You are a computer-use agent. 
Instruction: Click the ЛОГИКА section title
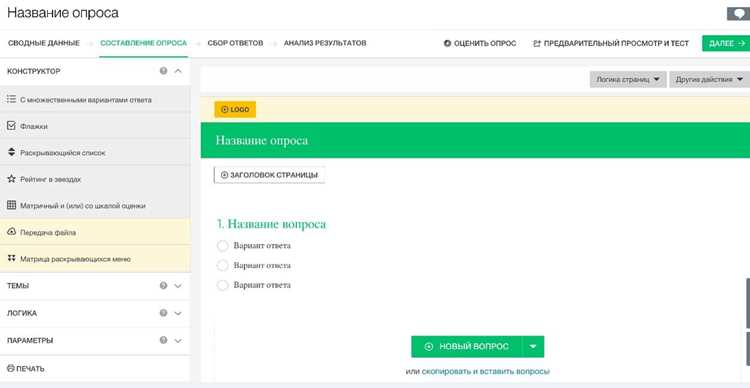(x=22, y=313)
